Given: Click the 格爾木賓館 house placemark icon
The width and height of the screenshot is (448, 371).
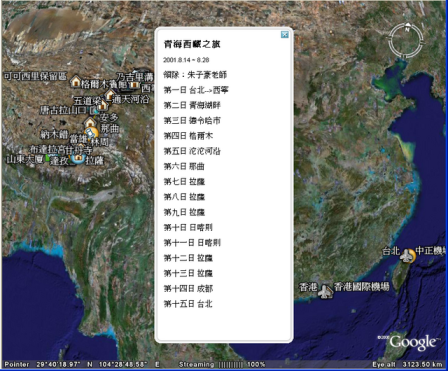Looking at the screenshot, I should coord(76,81).
